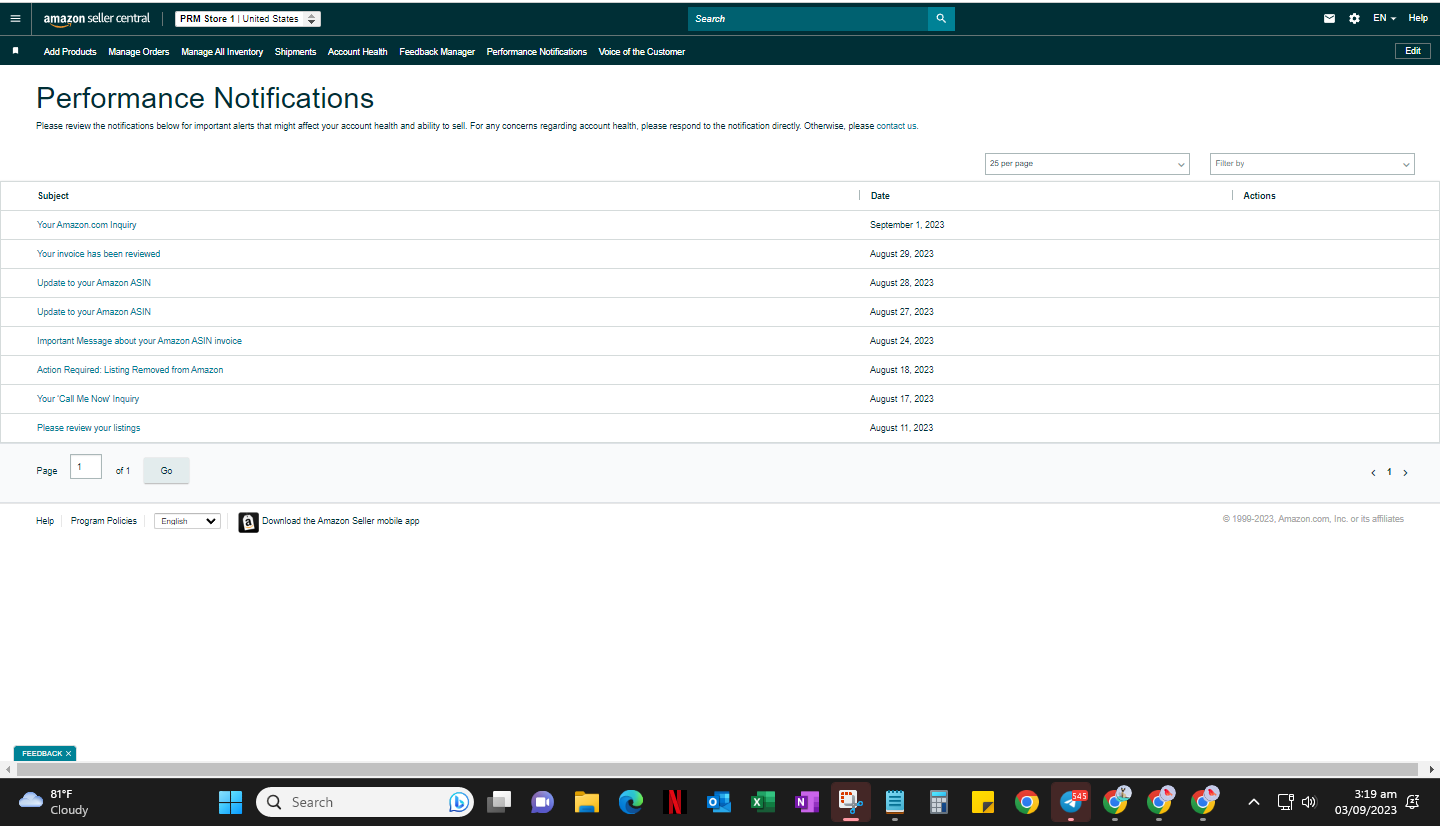Open Sticky Notes from the taskbar
Image resolution: width=1440 pixels, height=826 pixels.
[x=982, y=802]
